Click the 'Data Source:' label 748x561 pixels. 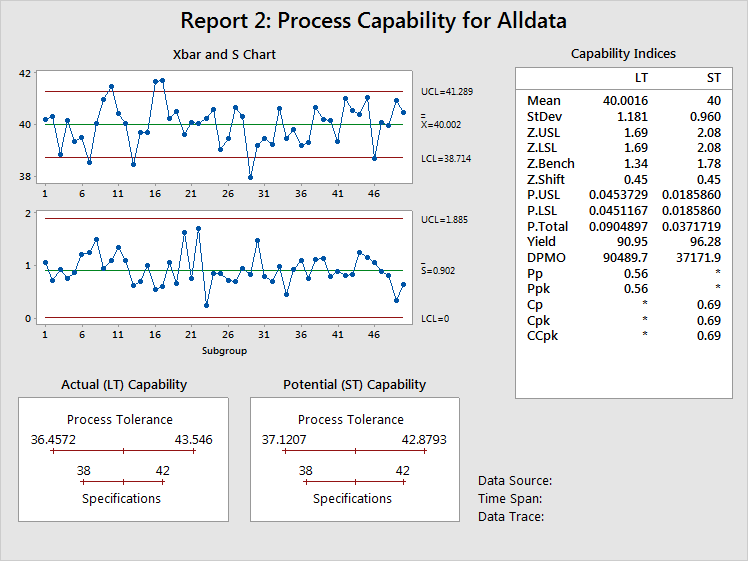point(515,480)
